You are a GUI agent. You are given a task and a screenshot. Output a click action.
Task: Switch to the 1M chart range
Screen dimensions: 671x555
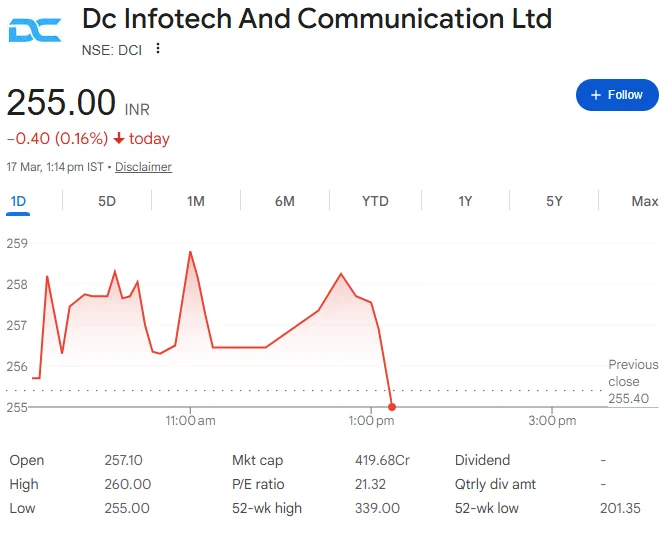coord(196,201)
